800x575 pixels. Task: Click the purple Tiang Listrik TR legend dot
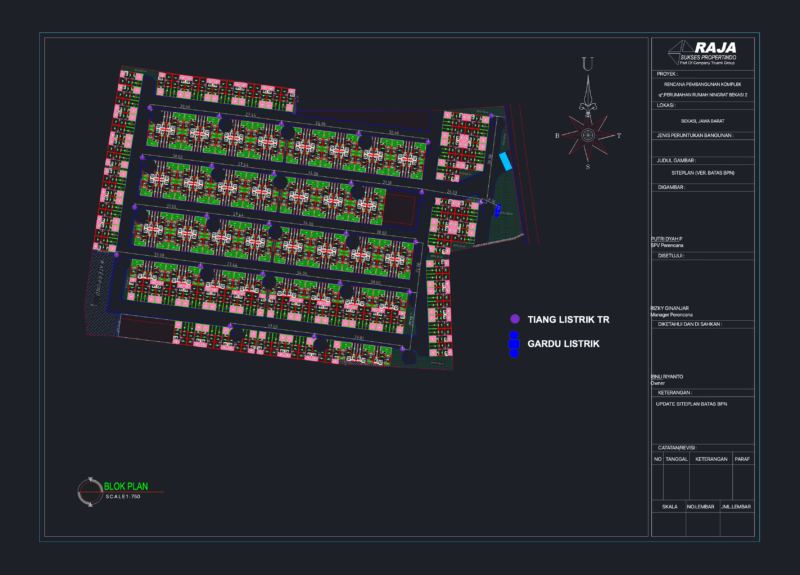515,319
